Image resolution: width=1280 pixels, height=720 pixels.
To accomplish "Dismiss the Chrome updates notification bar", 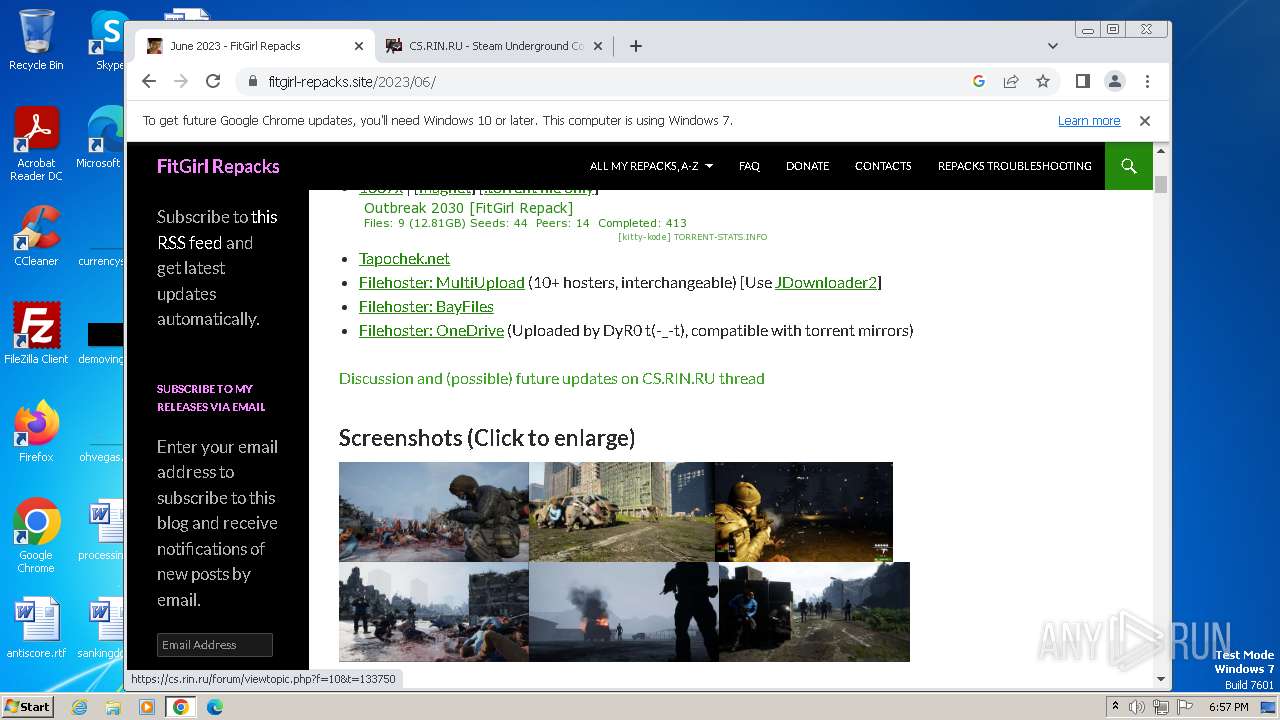I will tap(1145, 121).
